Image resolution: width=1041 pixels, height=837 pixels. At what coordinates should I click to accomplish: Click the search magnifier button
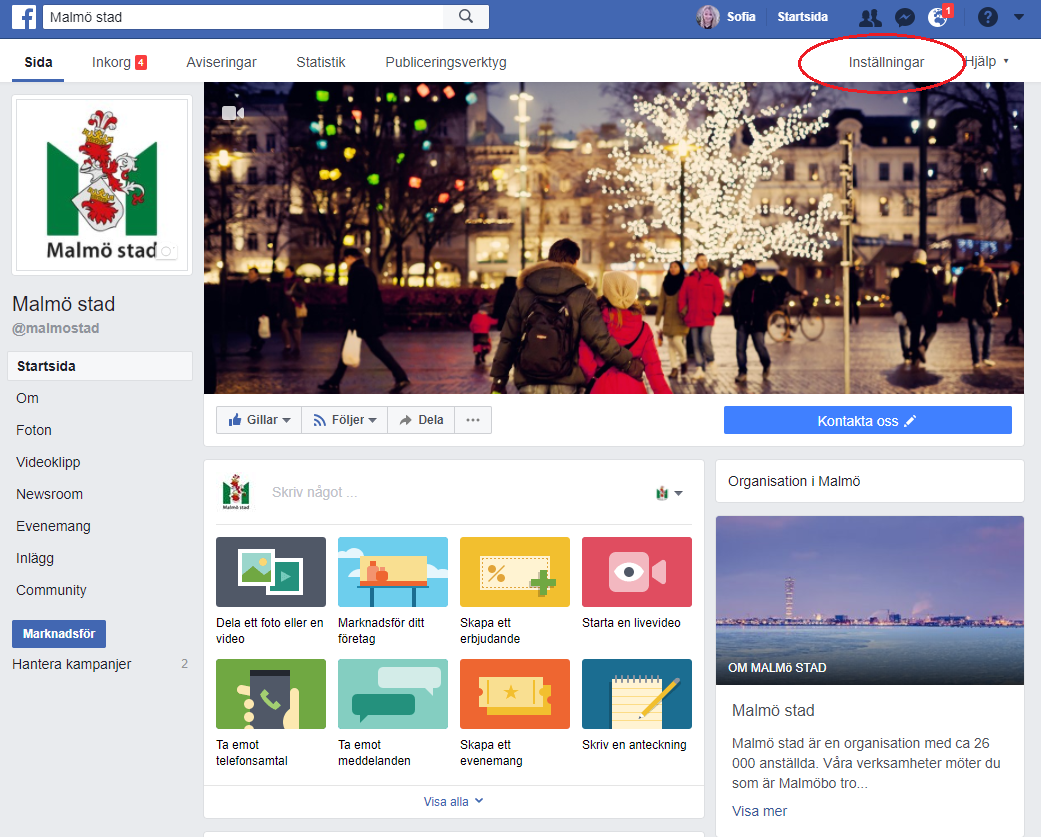466,17
